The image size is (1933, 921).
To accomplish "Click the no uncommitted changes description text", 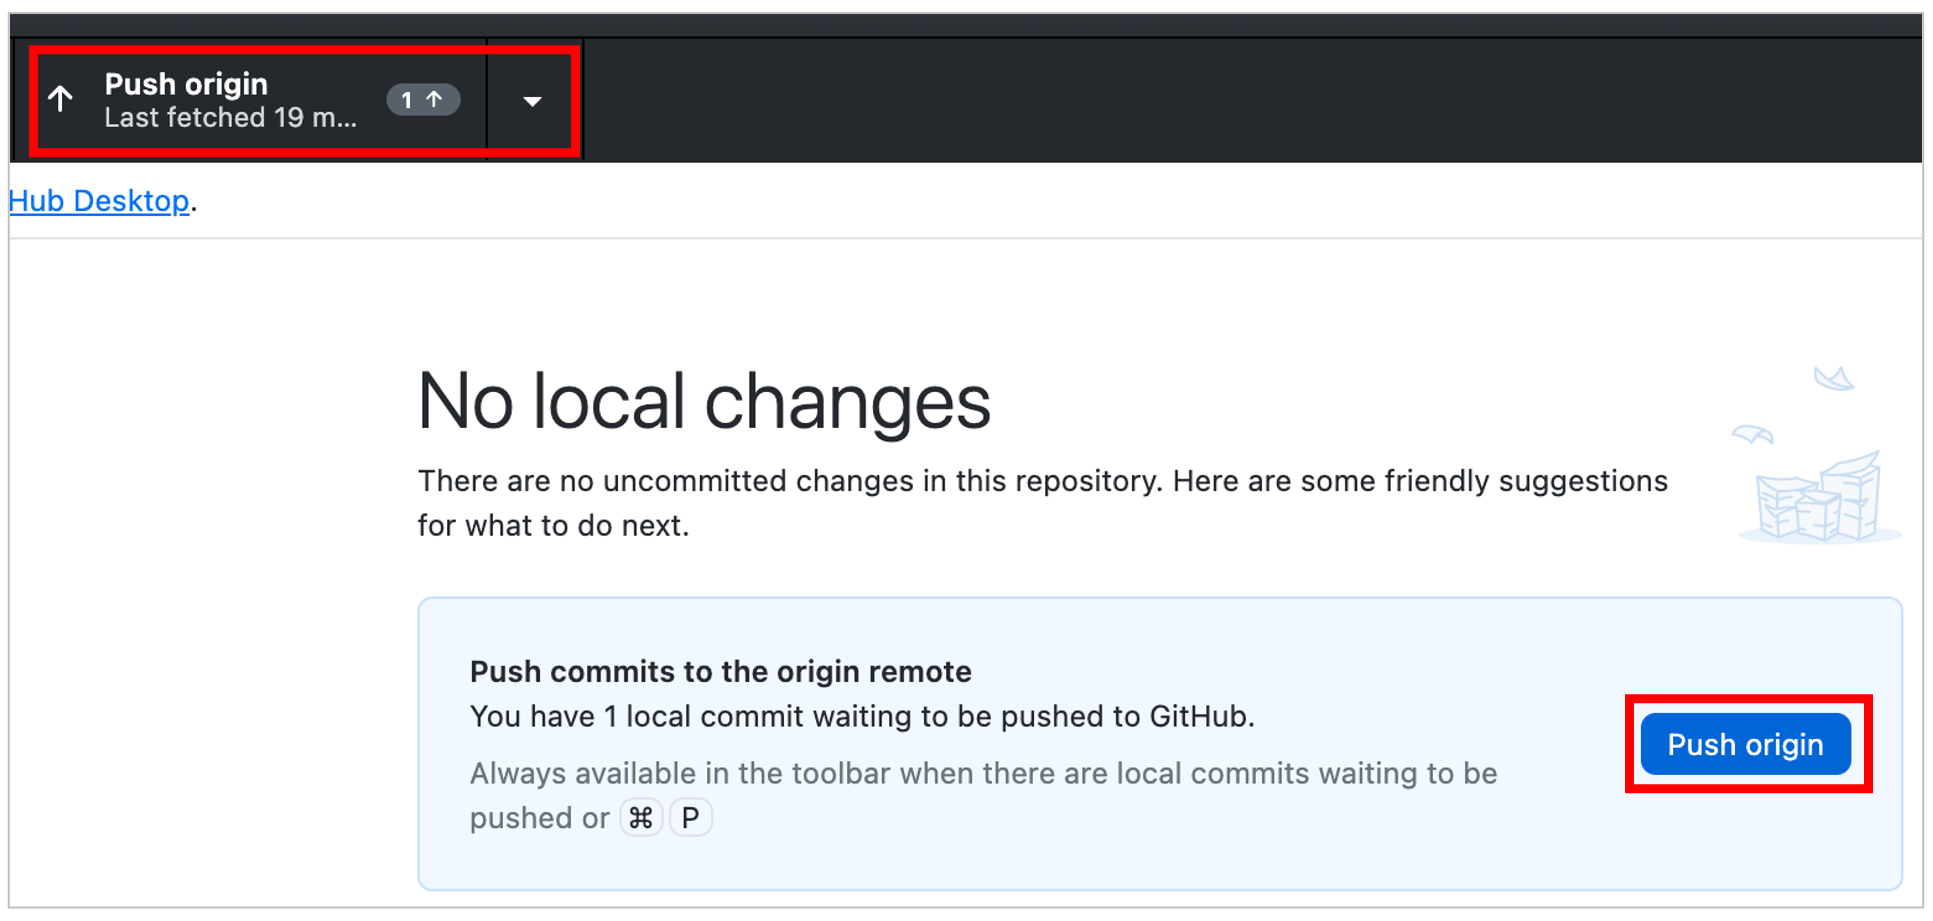I will pos(1042,503).
